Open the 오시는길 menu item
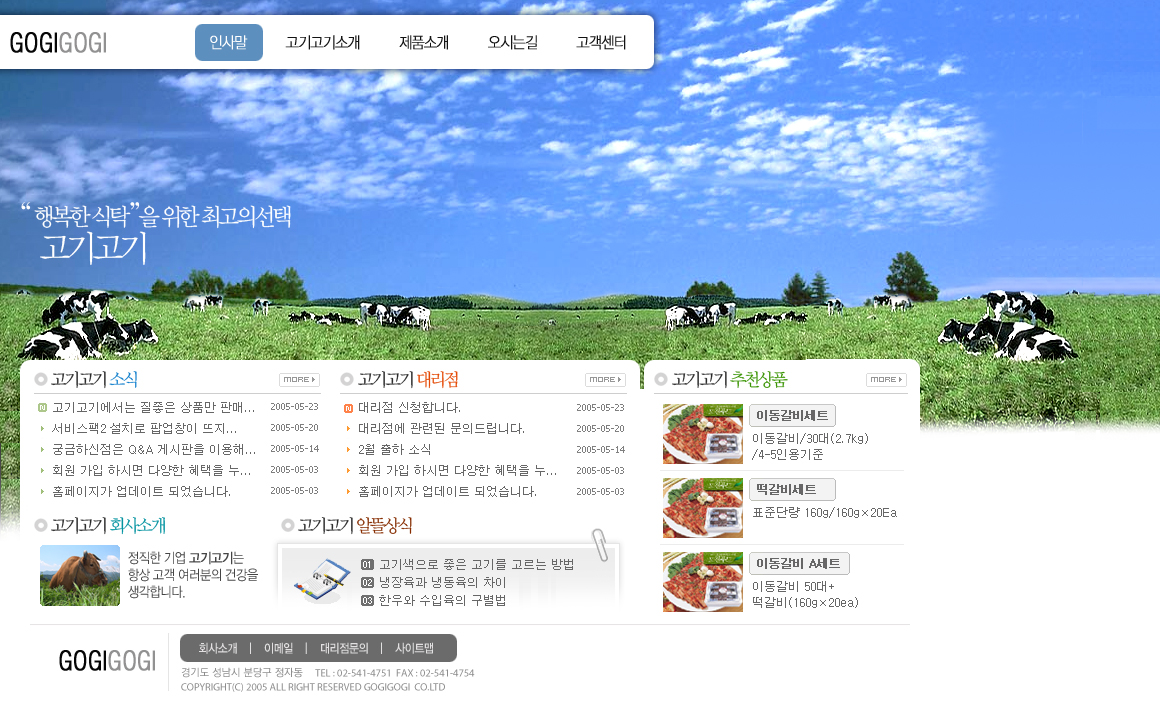Image resolution: width=1160 pixels, height=708 pixels. (513, 42)
